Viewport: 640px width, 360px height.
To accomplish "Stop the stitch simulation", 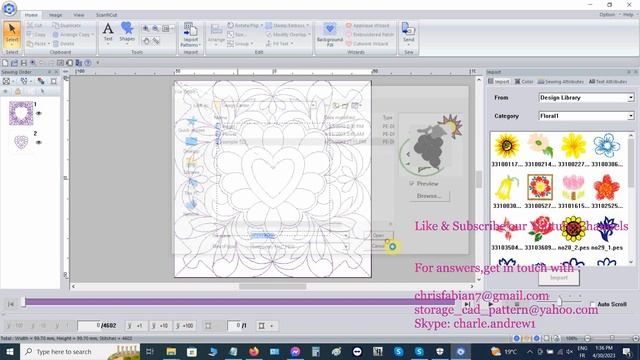I will pos(517,304).
